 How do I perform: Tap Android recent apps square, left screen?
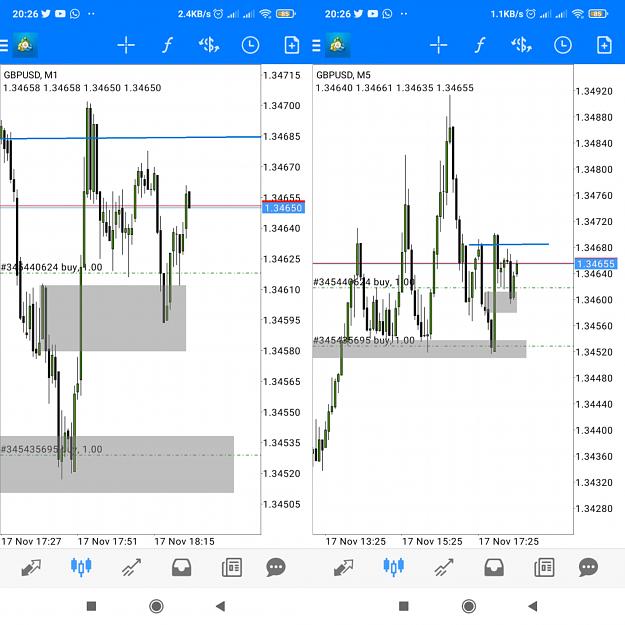91,606
